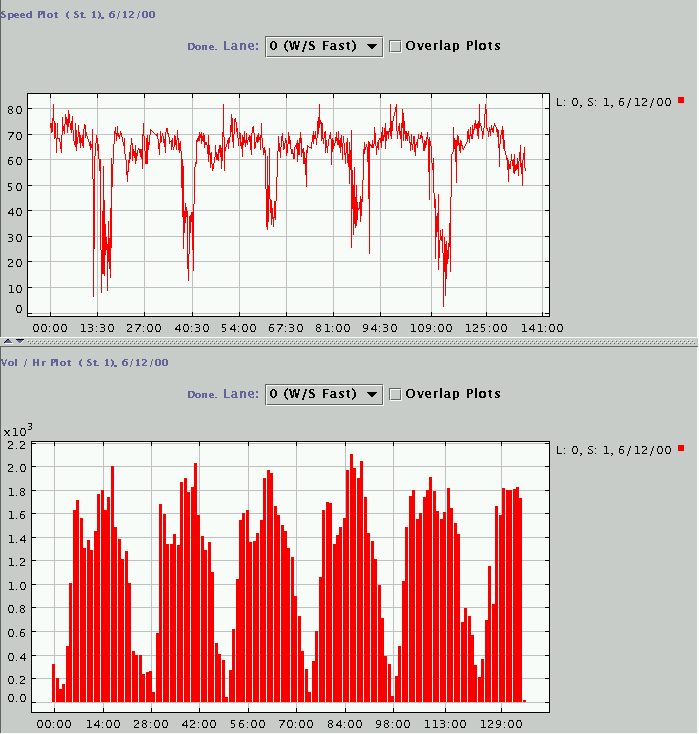Enable Overlap Plots in the Vol/Hr Plot panel
Viewport: 699px width, 734px height.
click(395, 394)
